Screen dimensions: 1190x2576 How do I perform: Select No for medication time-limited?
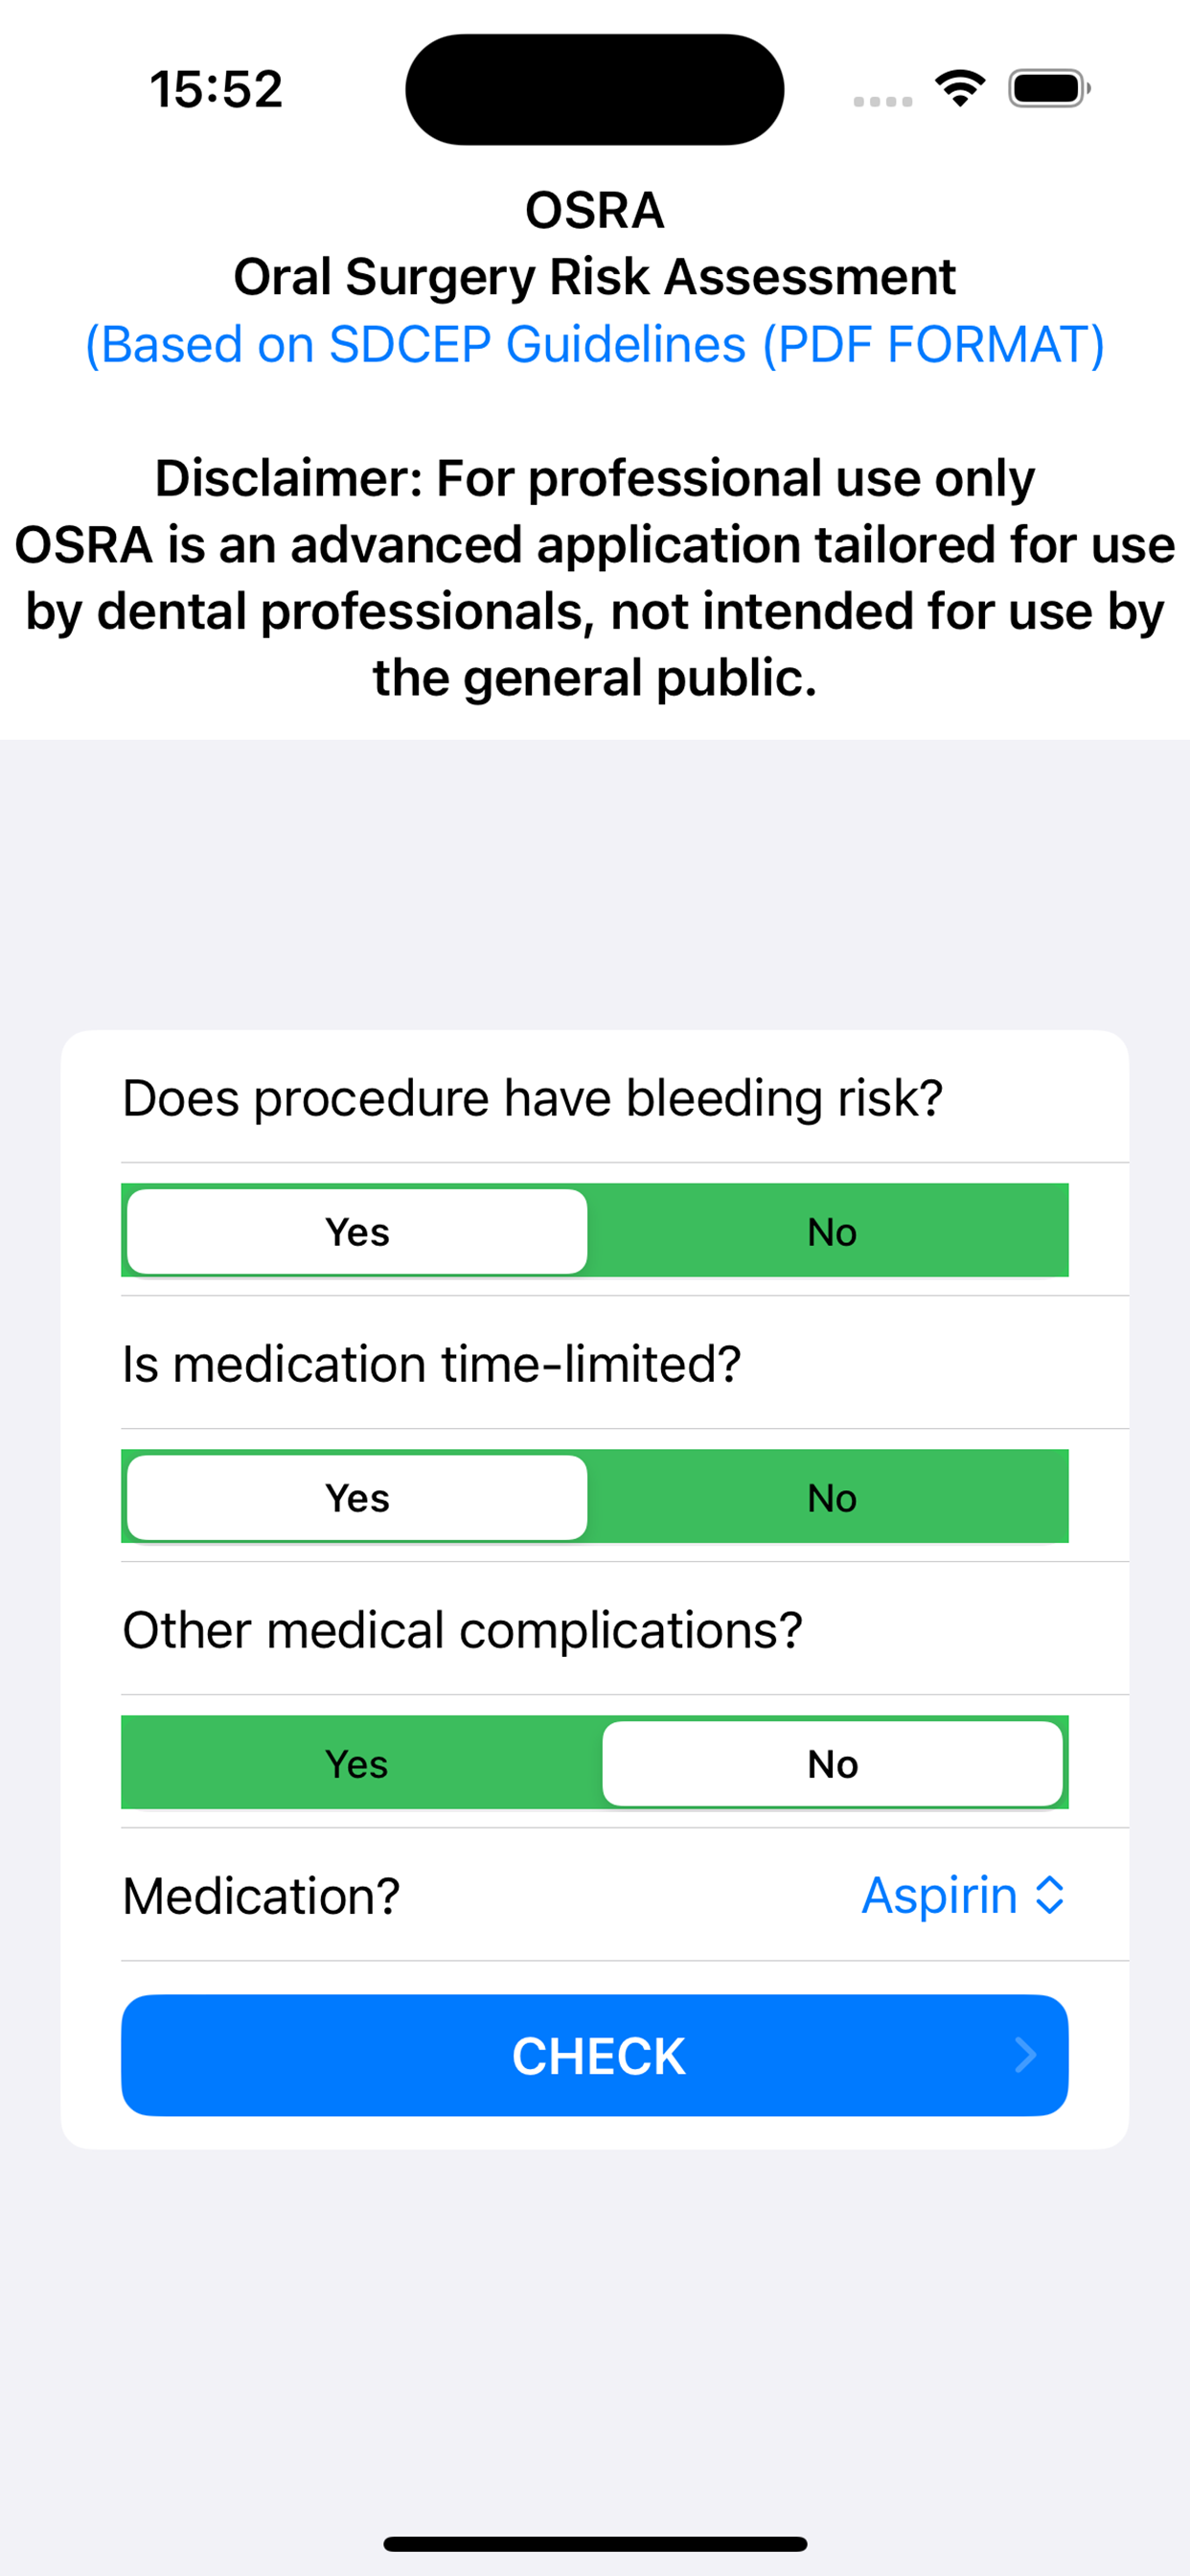coord(832,1497)
